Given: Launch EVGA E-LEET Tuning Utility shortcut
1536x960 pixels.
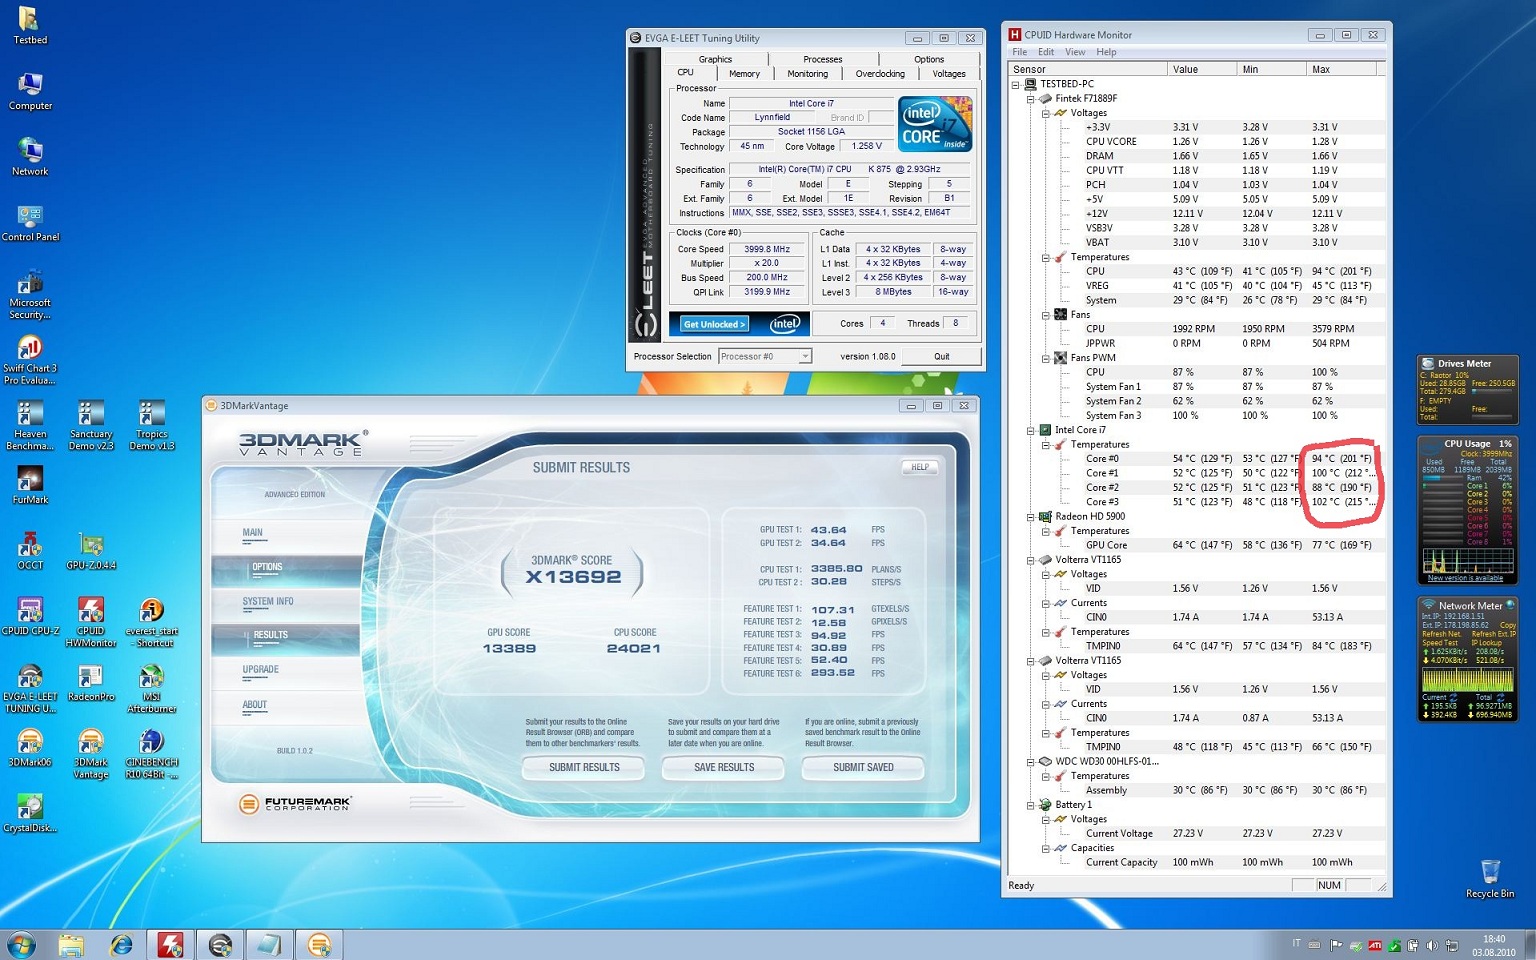Looking at the screenshot, I should pos(30,688).
